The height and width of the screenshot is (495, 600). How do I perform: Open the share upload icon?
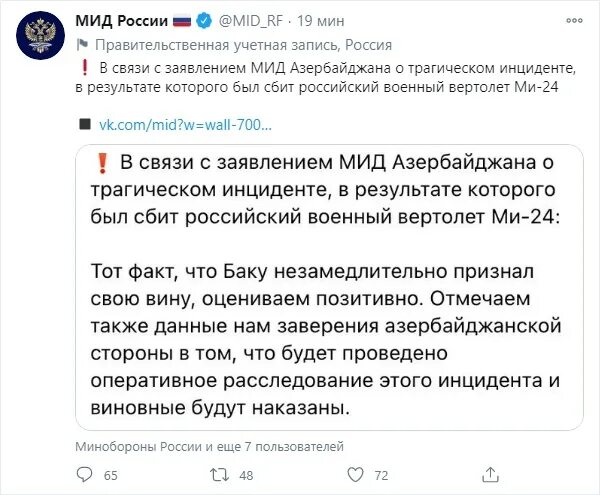490,474
